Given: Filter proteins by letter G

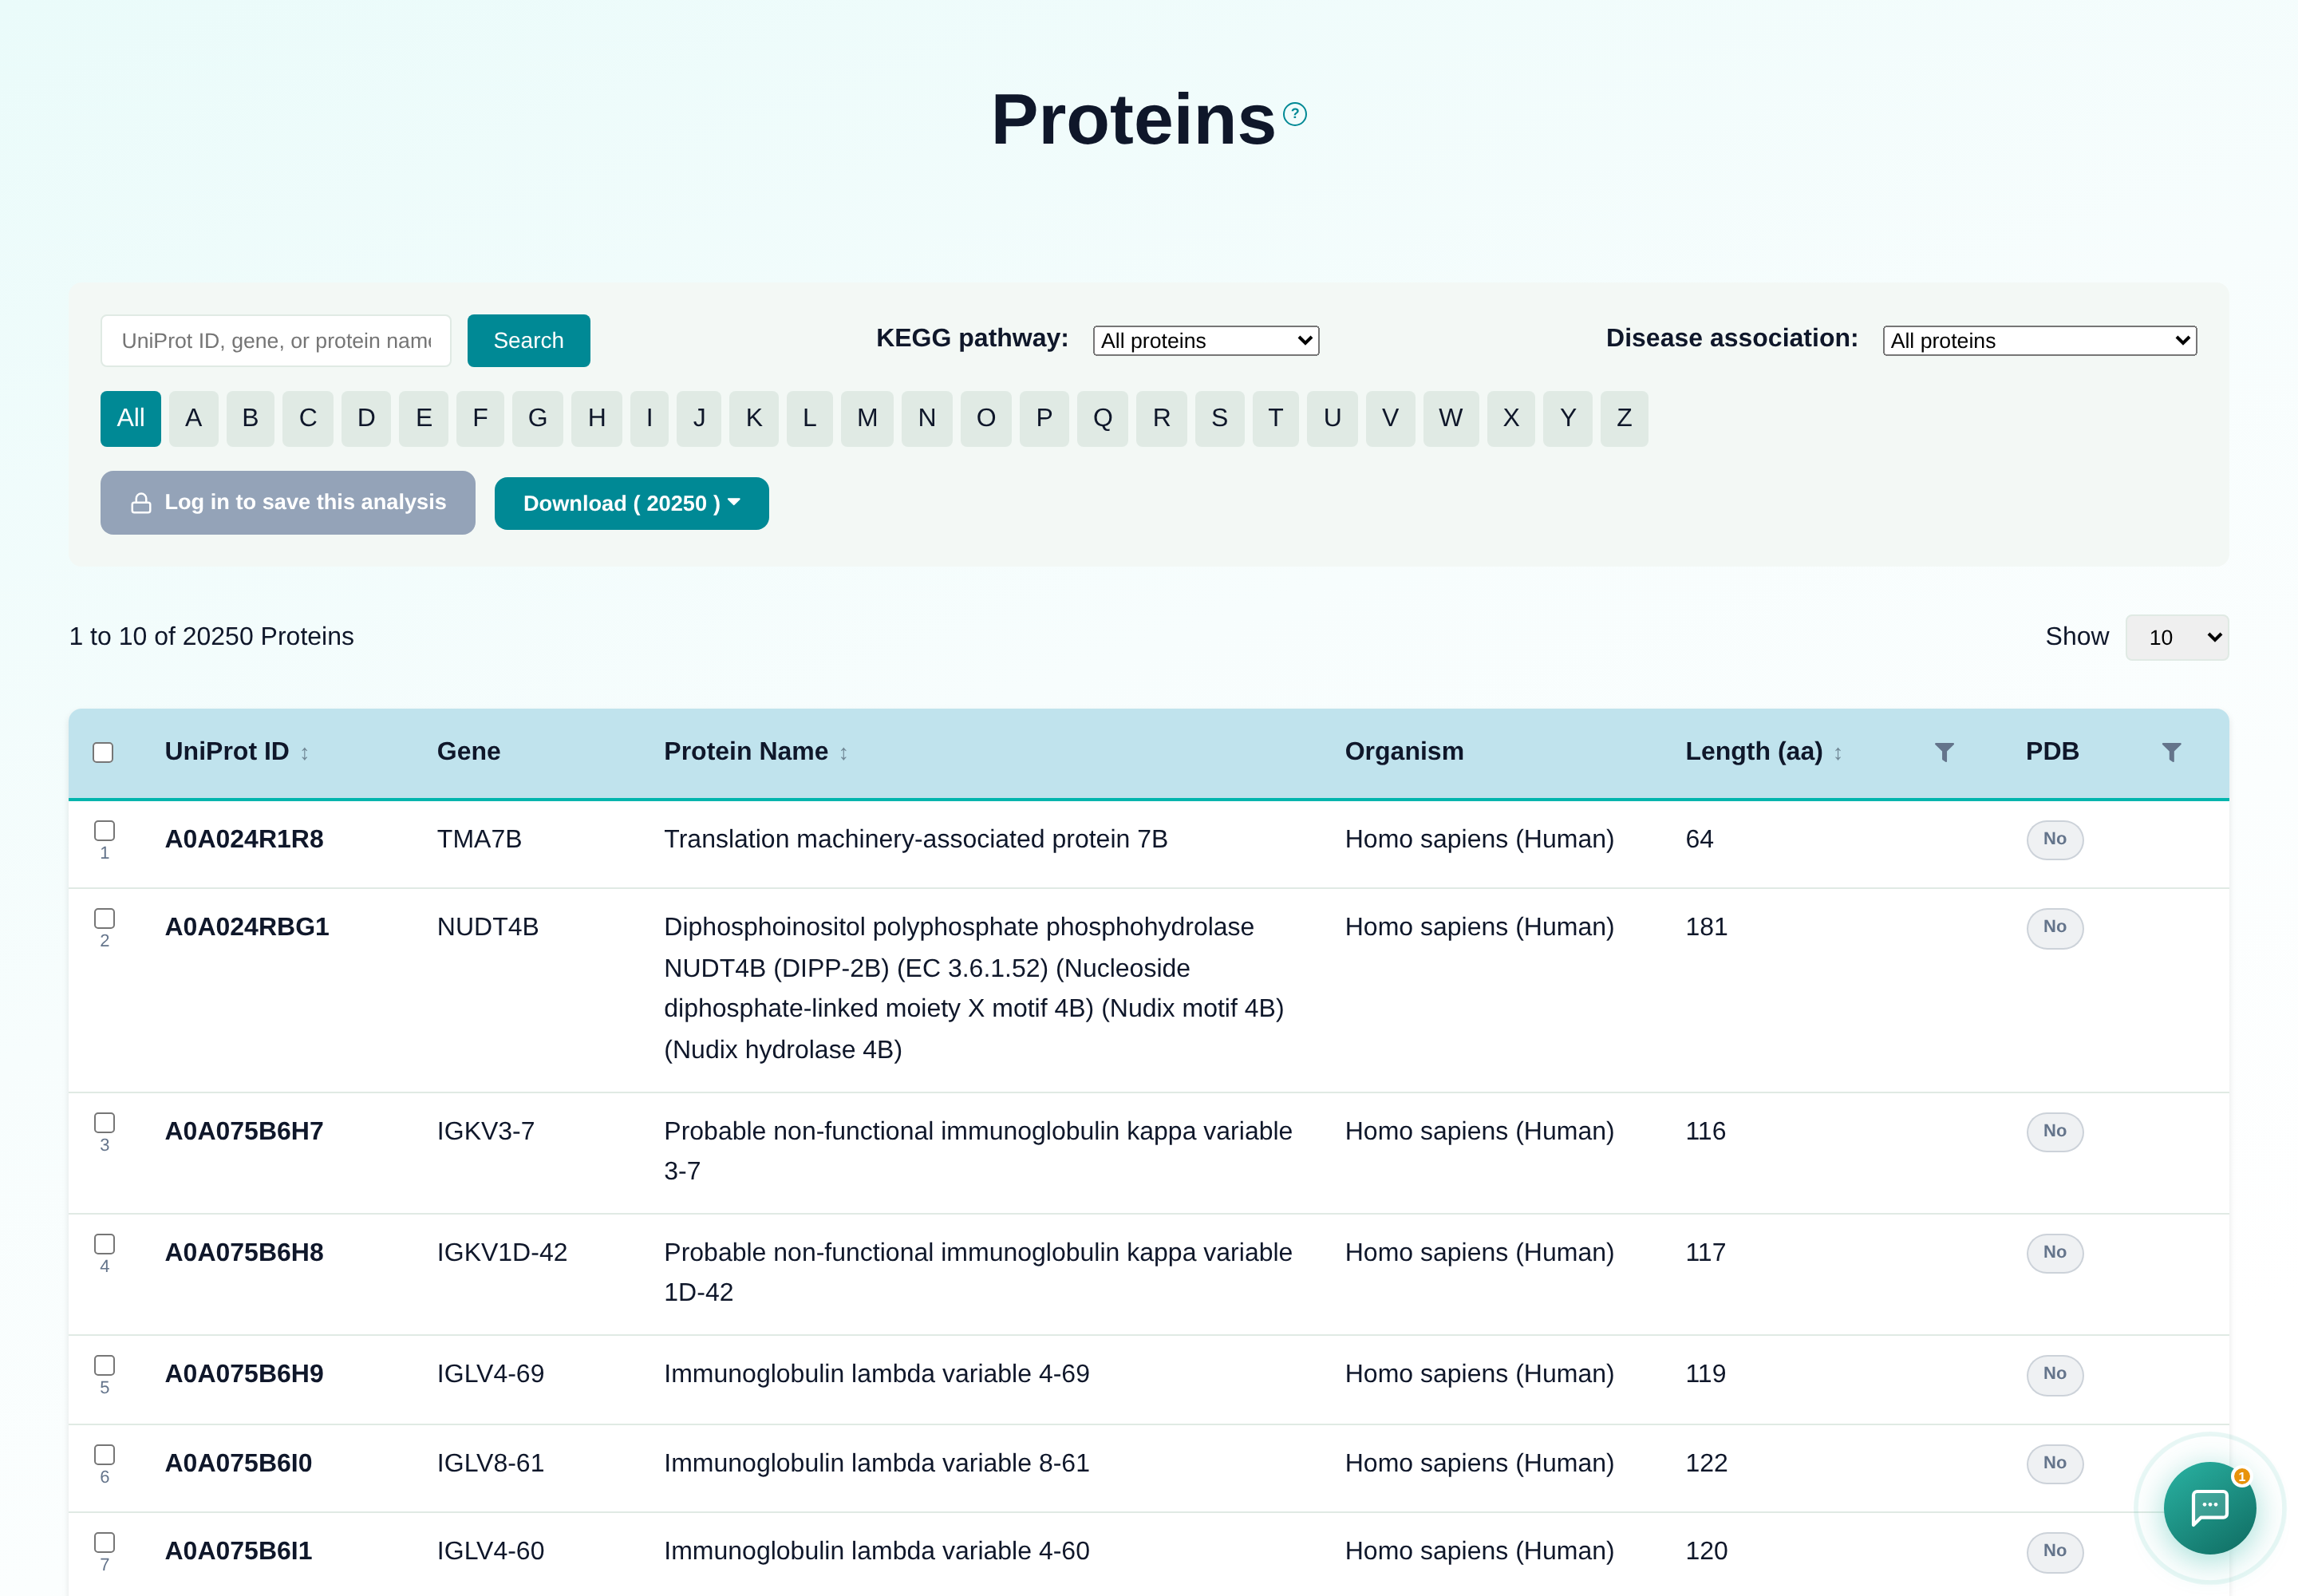Looking at the screenshot, I should click(x=537, y=418).
